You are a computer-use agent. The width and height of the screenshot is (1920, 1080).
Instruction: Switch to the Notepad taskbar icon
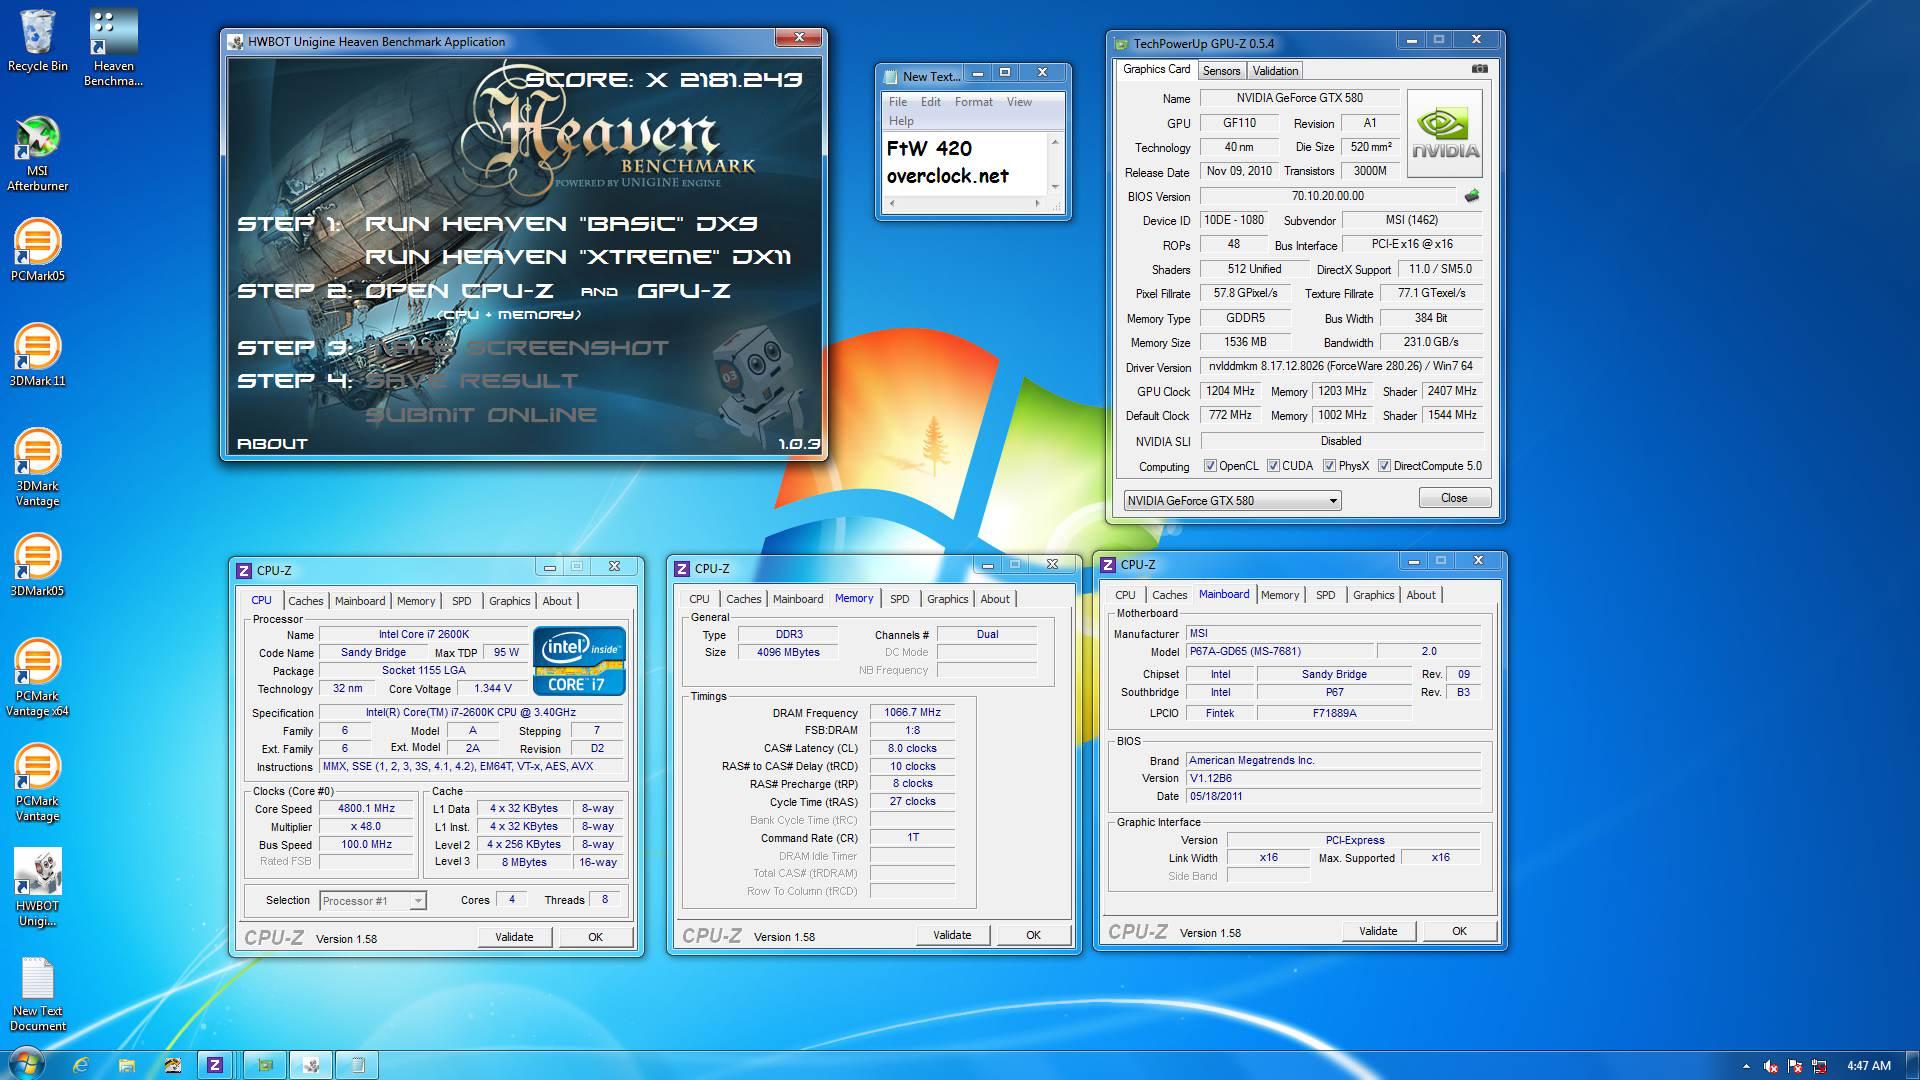click(357, 1065)
